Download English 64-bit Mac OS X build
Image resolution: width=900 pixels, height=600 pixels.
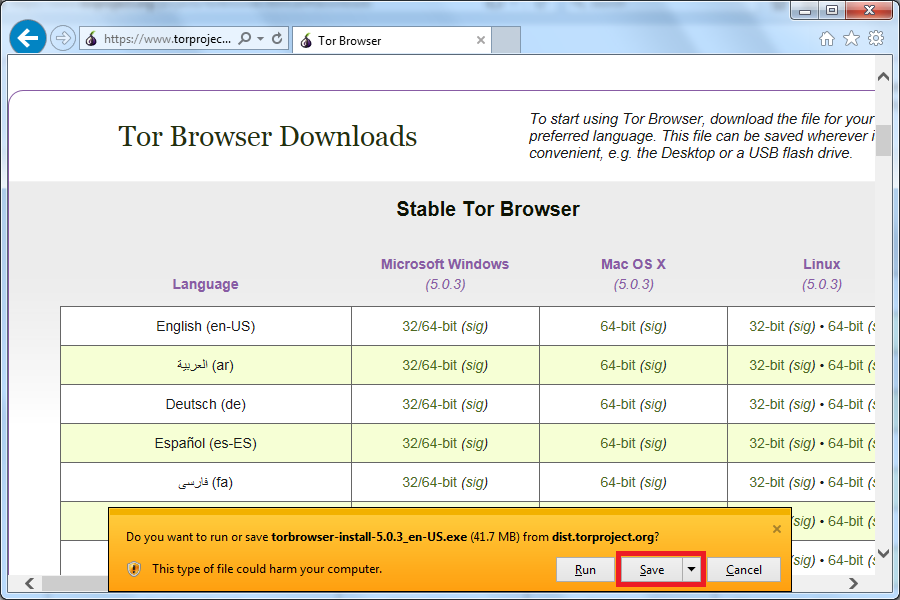[x=618, y=326]
